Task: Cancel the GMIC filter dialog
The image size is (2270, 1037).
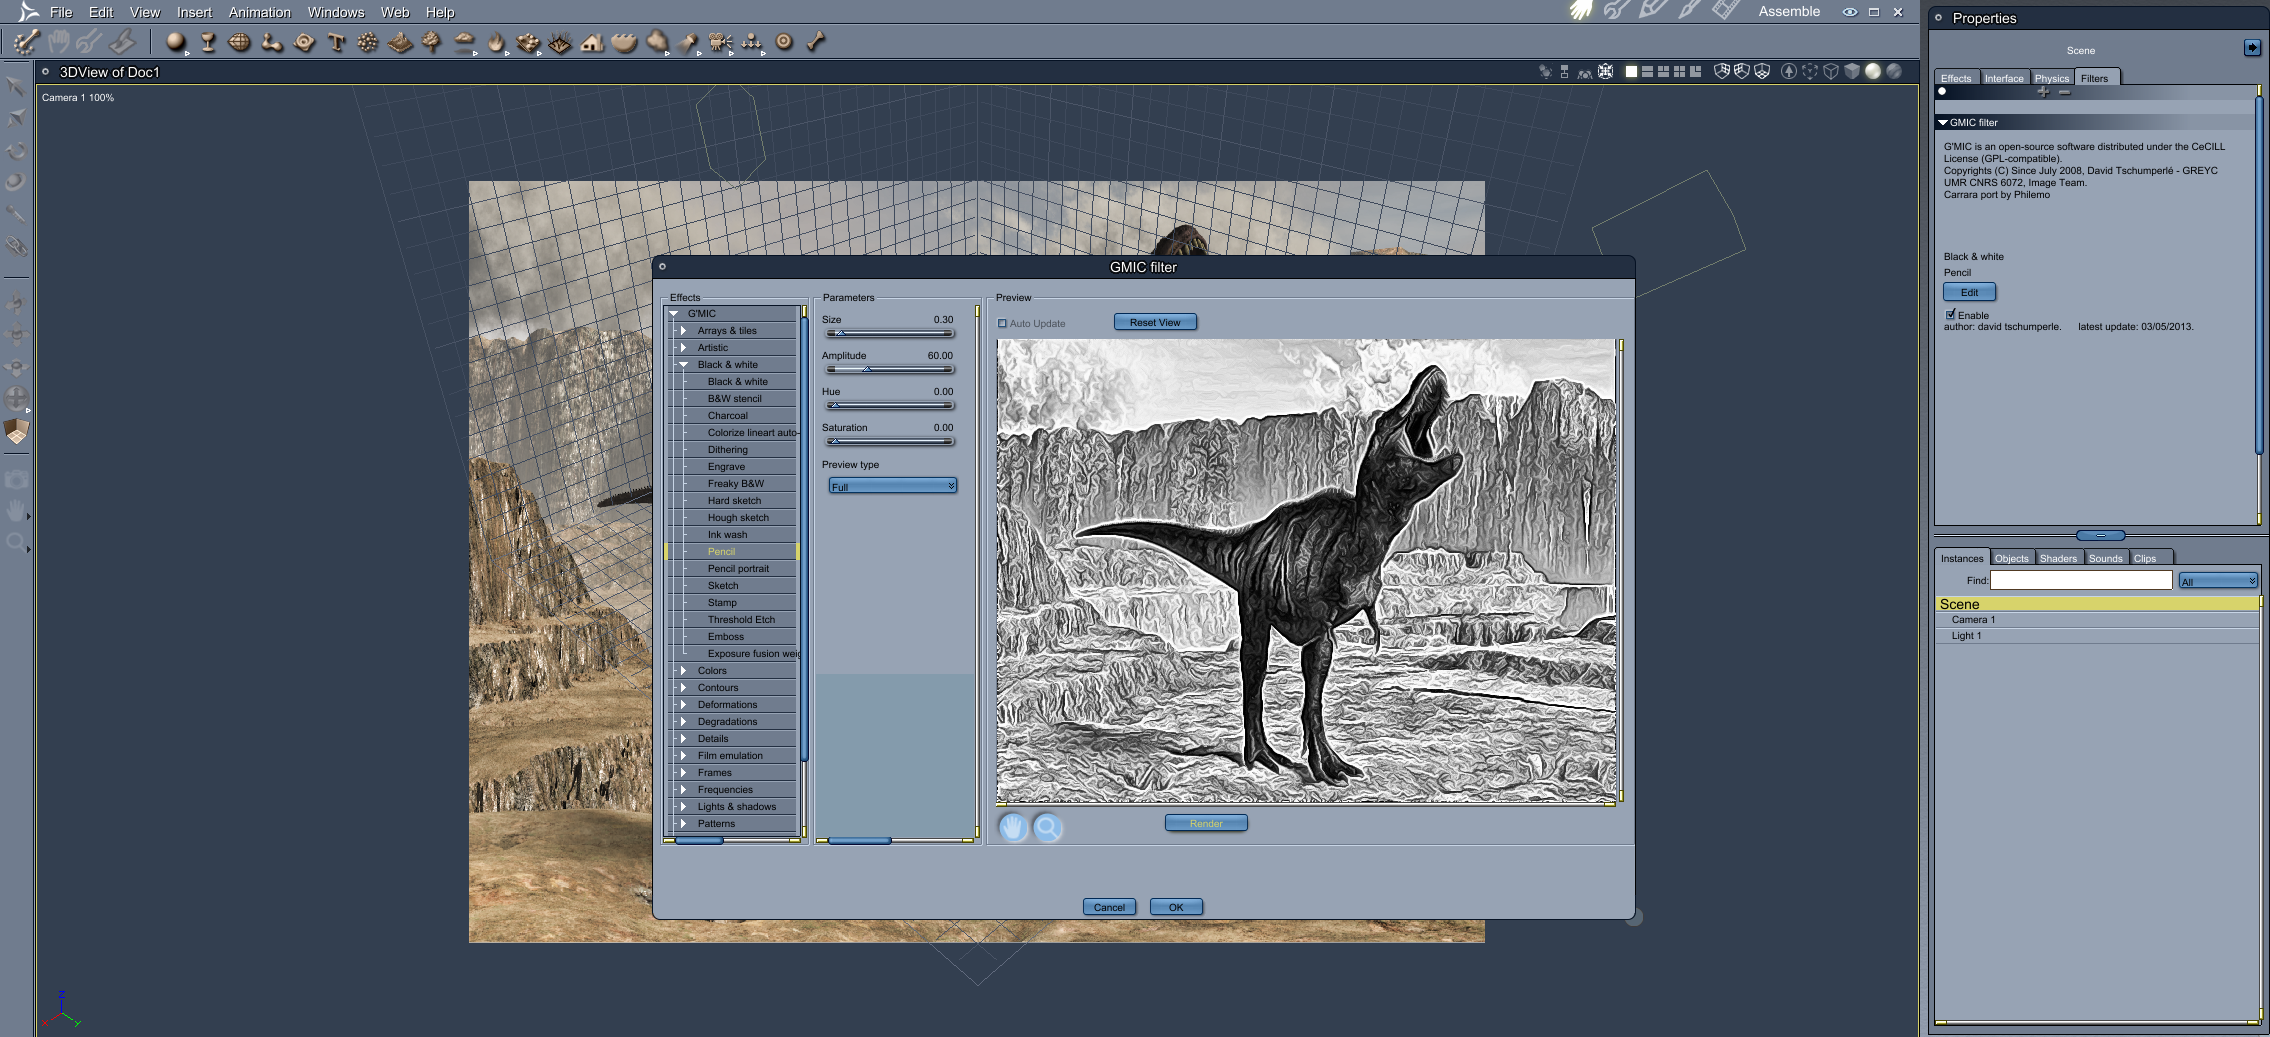Action: (x=1109, y=907)
